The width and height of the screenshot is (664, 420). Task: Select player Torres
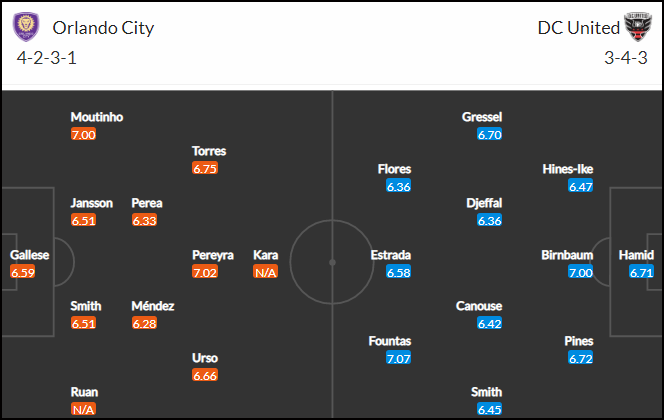click(x=209, y=151)
